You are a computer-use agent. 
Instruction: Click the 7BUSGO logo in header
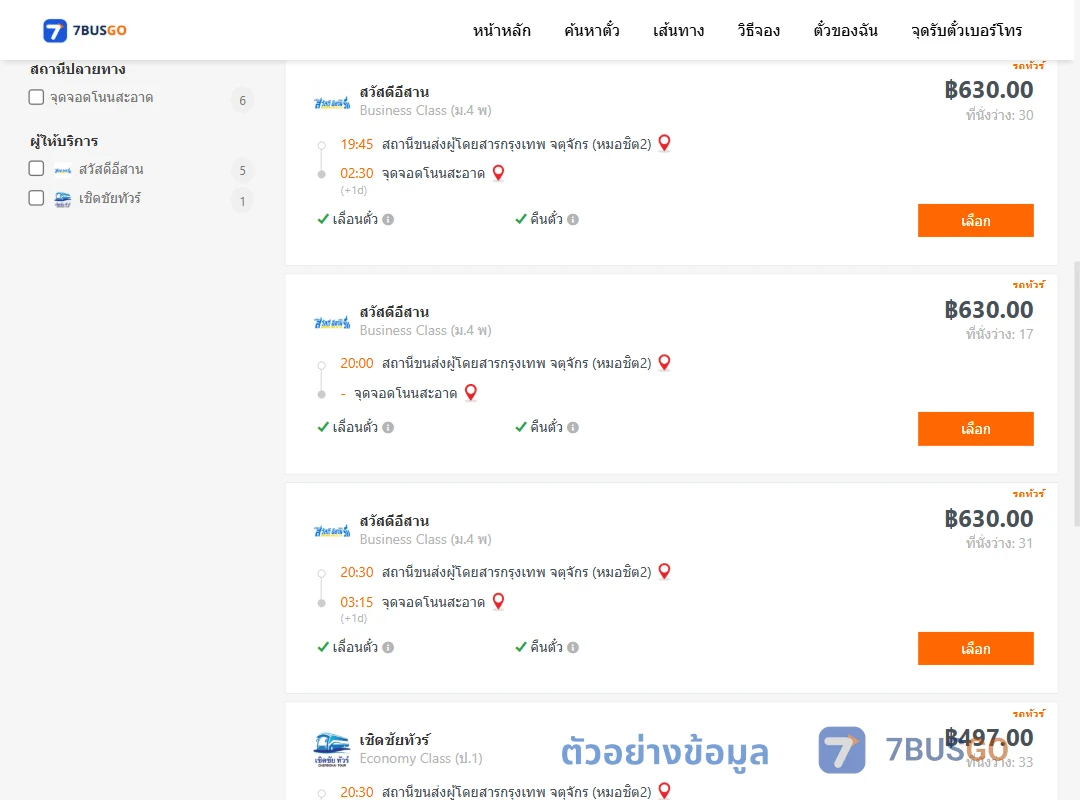point(85,30)
